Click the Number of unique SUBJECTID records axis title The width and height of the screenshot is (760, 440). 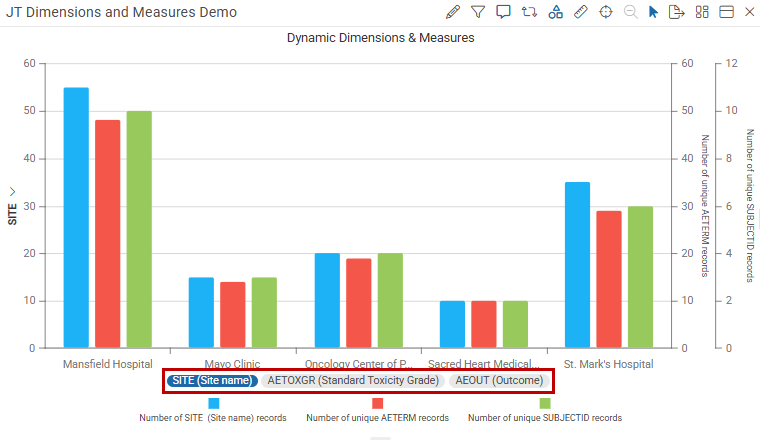coord(750,205)
